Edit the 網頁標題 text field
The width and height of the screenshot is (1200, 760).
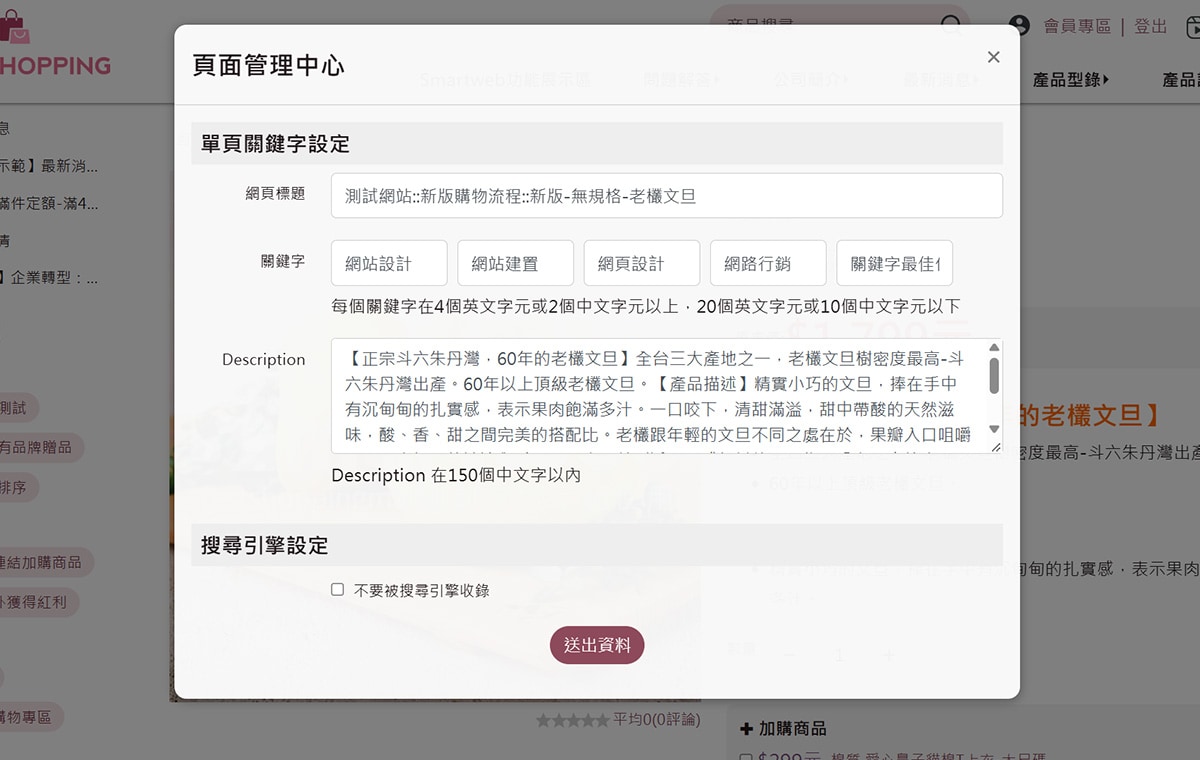point(667,196)
